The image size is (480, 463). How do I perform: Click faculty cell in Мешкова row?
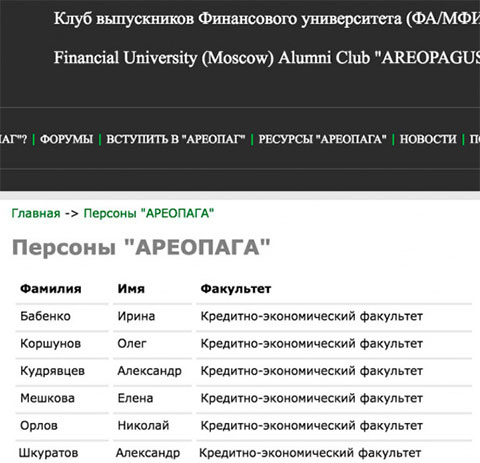(x=312, y=398)
